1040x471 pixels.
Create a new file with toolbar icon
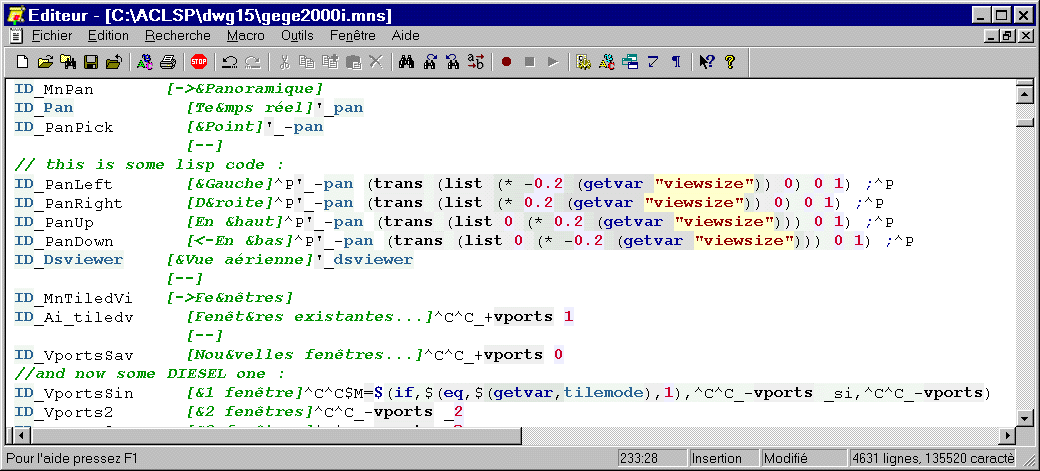(23, 62)
